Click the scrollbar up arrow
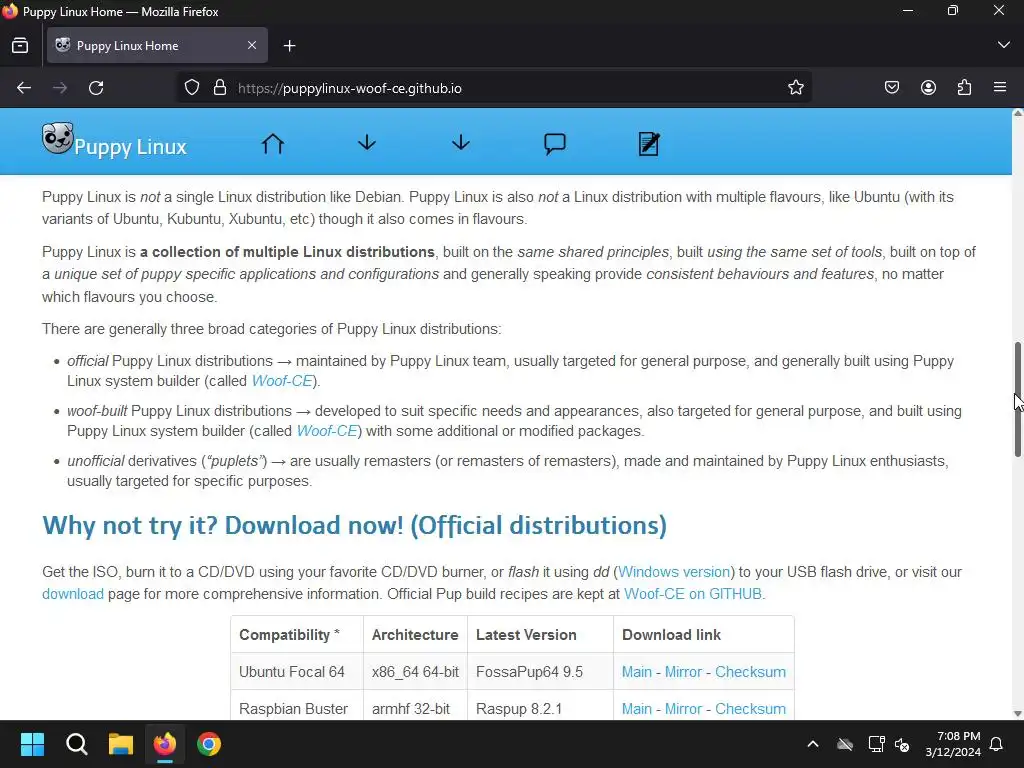This screenshot has width=1024, height=768. [x=1017, y=114]
